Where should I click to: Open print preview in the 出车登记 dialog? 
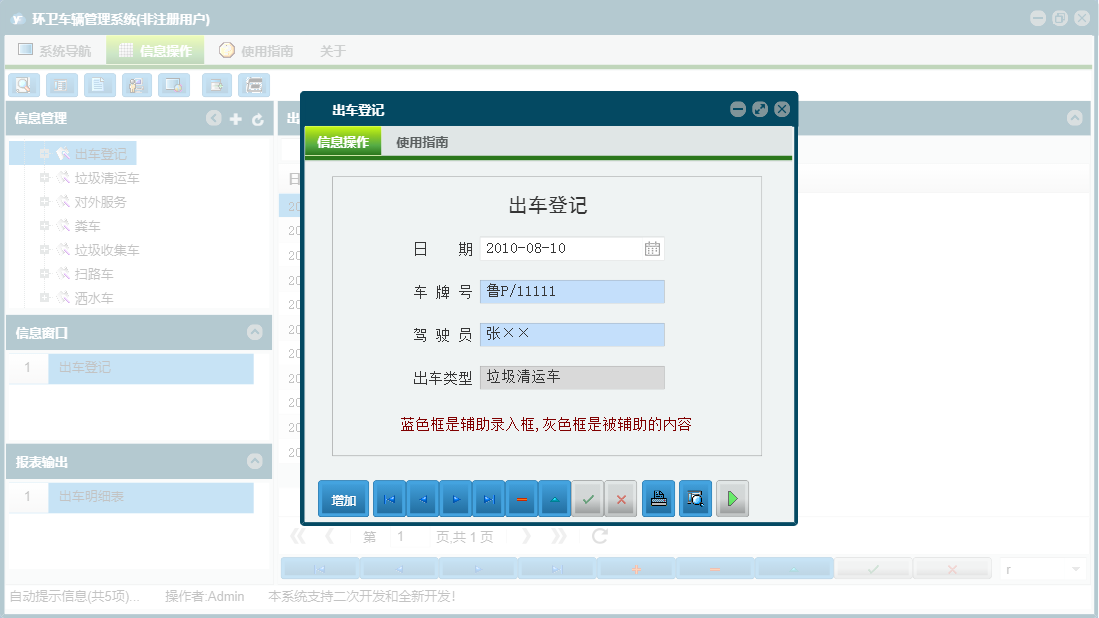[695, 498]
